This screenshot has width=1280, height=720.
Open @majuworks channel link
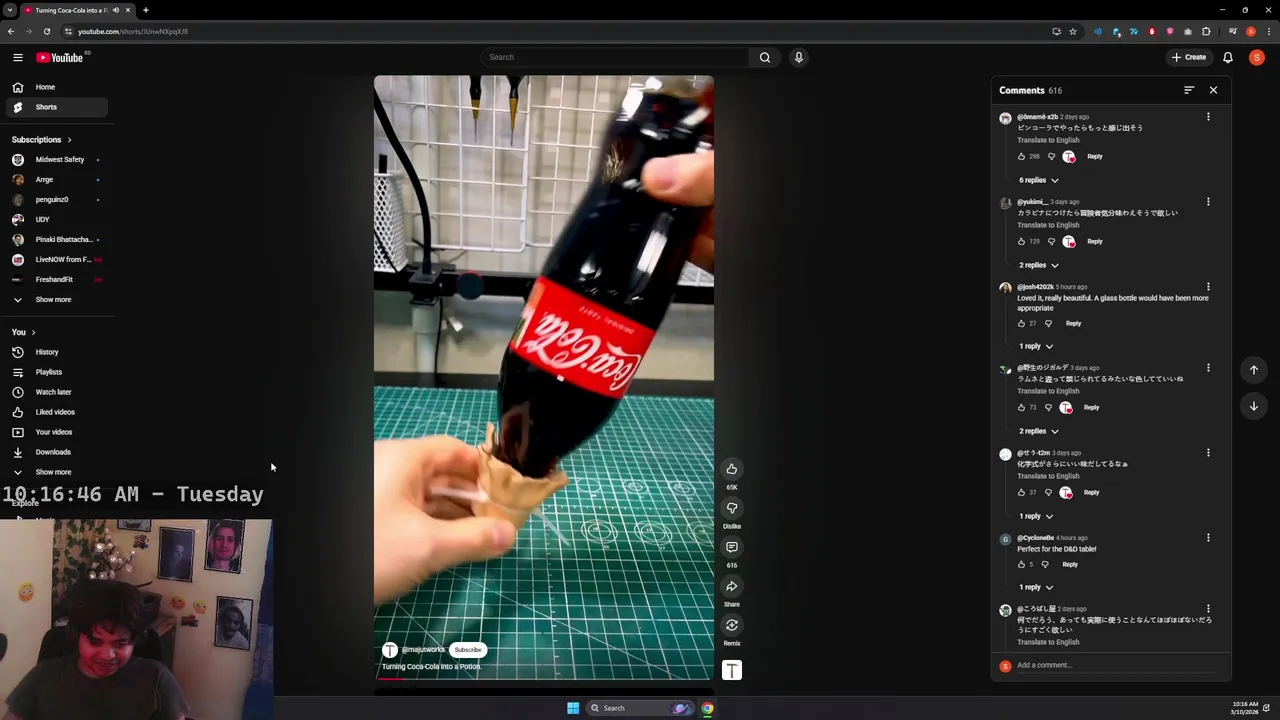tap(423, 650)
